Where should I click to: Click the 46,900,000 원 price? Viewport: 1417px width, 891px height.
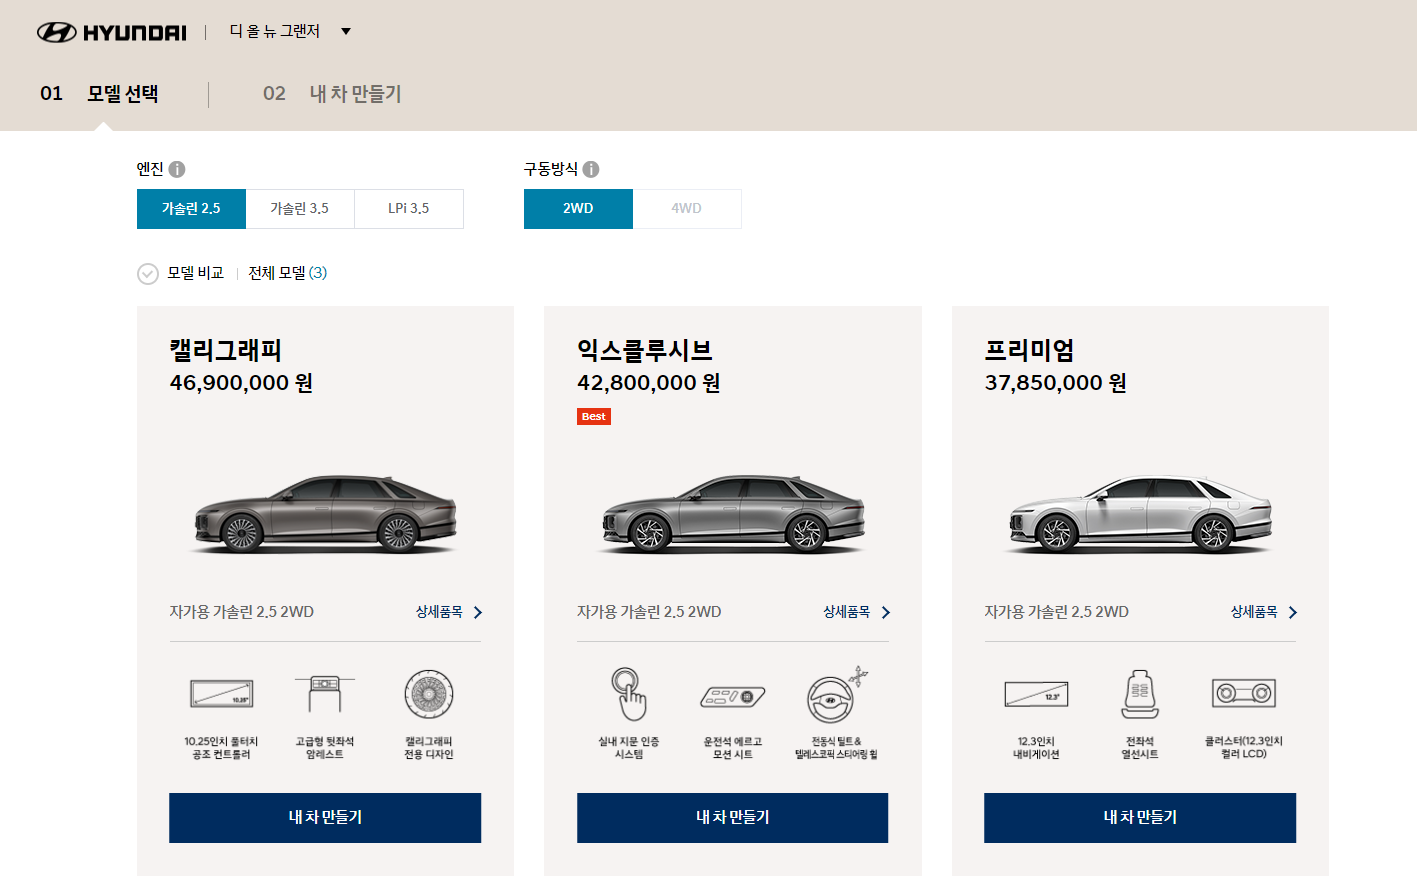coord(241,383)
